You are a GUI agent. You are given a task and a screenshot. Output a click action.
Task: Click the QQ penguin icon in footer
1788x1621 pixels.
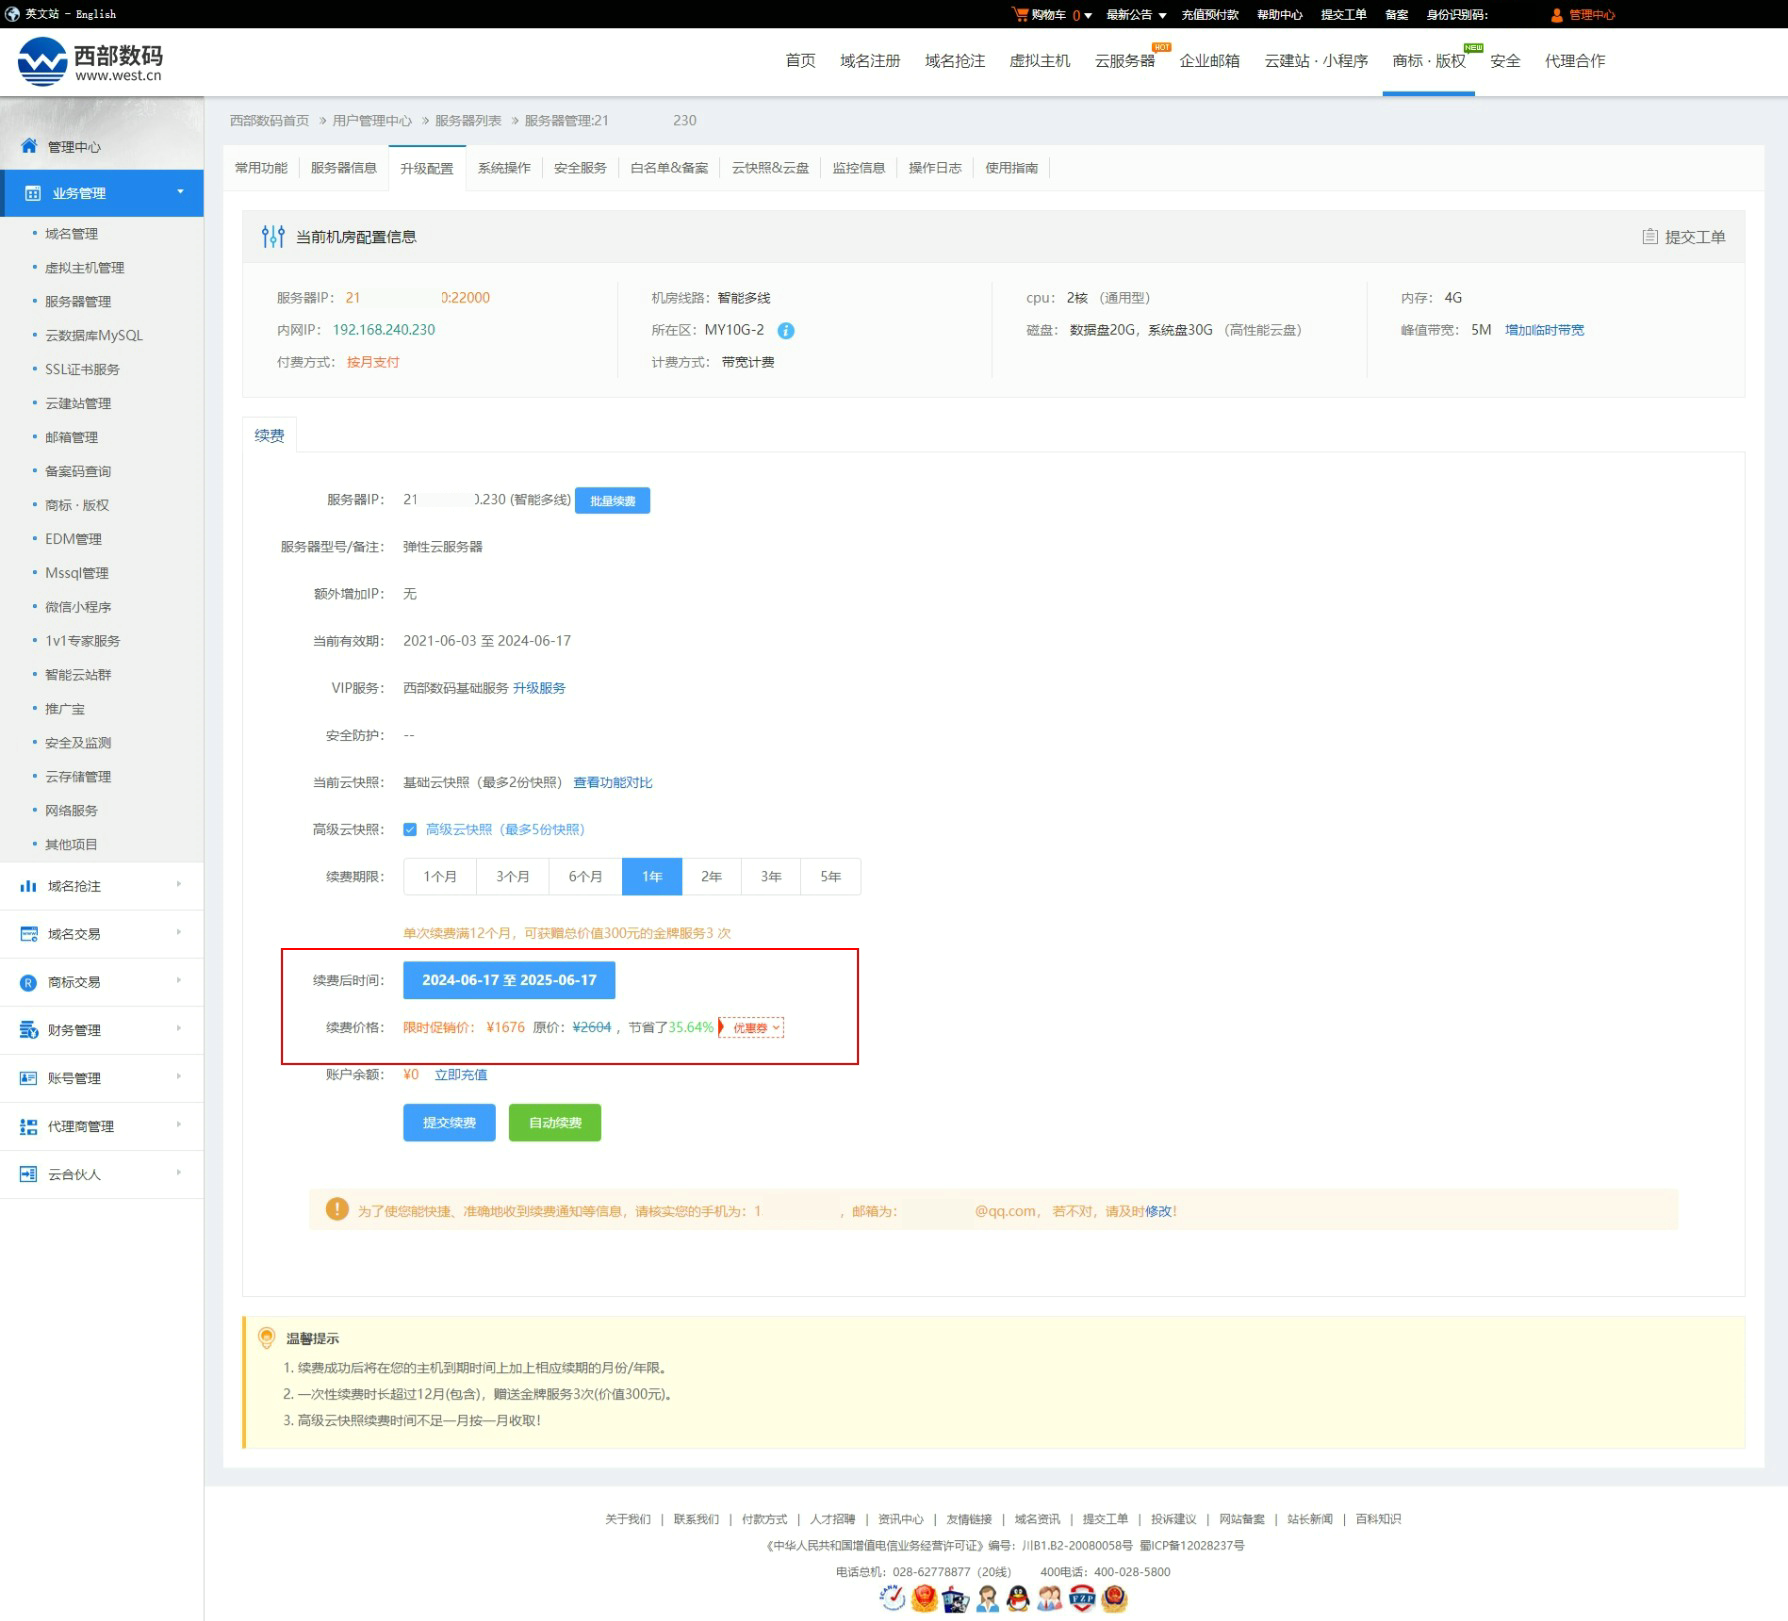point(1018,1598)
